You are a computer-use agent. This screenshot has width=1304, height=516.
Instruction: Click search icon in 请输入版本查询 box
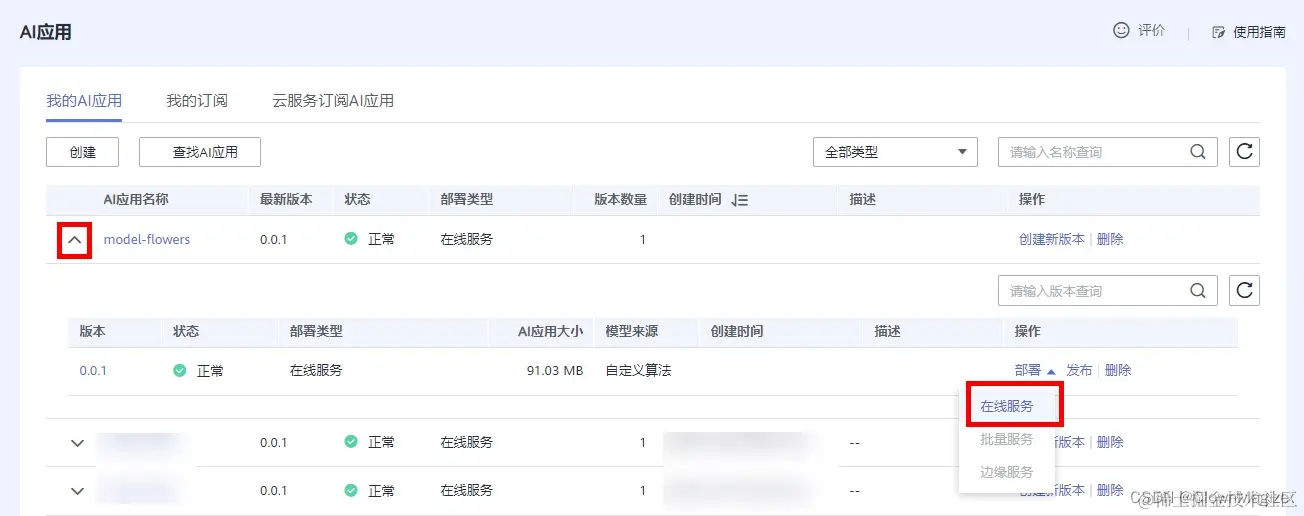point(1198,291)
